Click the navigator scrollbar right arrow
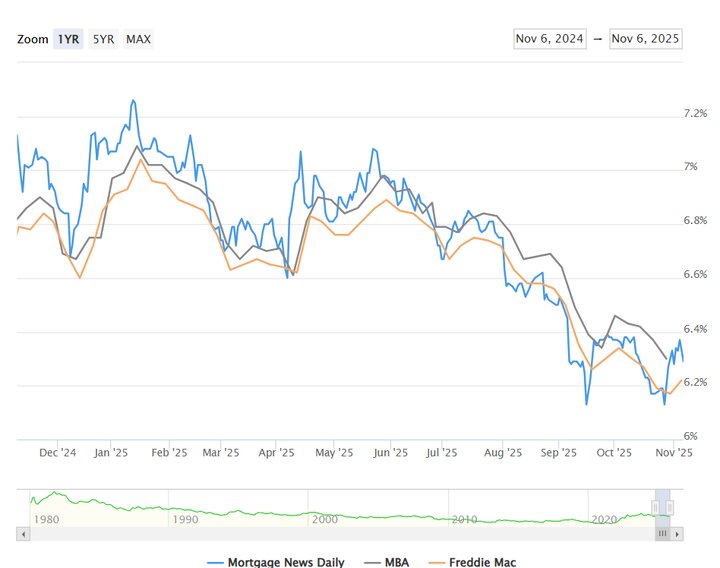The image size is (720, 568). [x=675, y=535]
